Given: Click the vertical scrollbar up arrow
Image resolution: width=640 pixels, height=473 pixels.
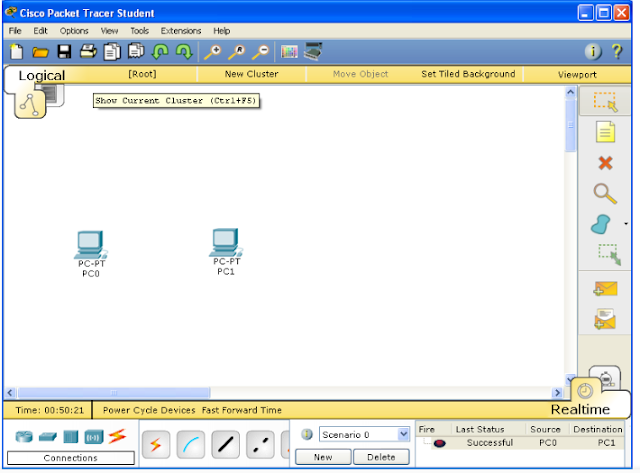Looking at the screenshot, I should tap(571, 92).
